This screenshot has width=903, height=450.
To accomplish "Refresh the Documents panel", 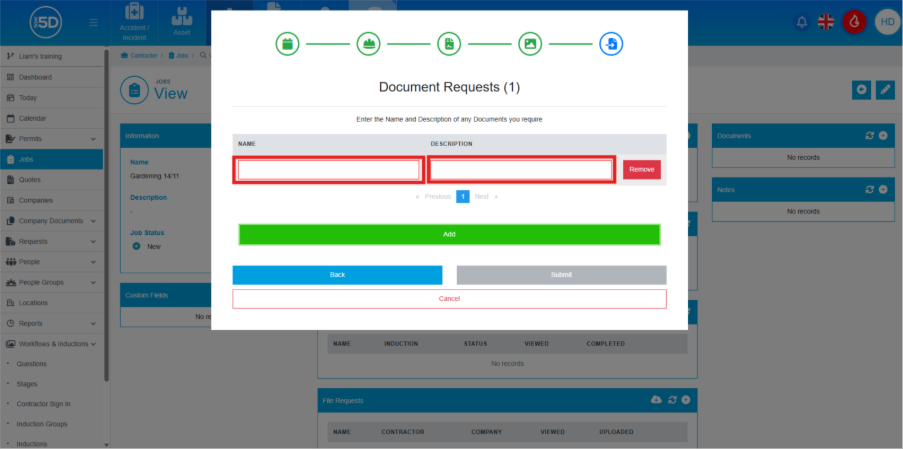I will coord(869,136).
